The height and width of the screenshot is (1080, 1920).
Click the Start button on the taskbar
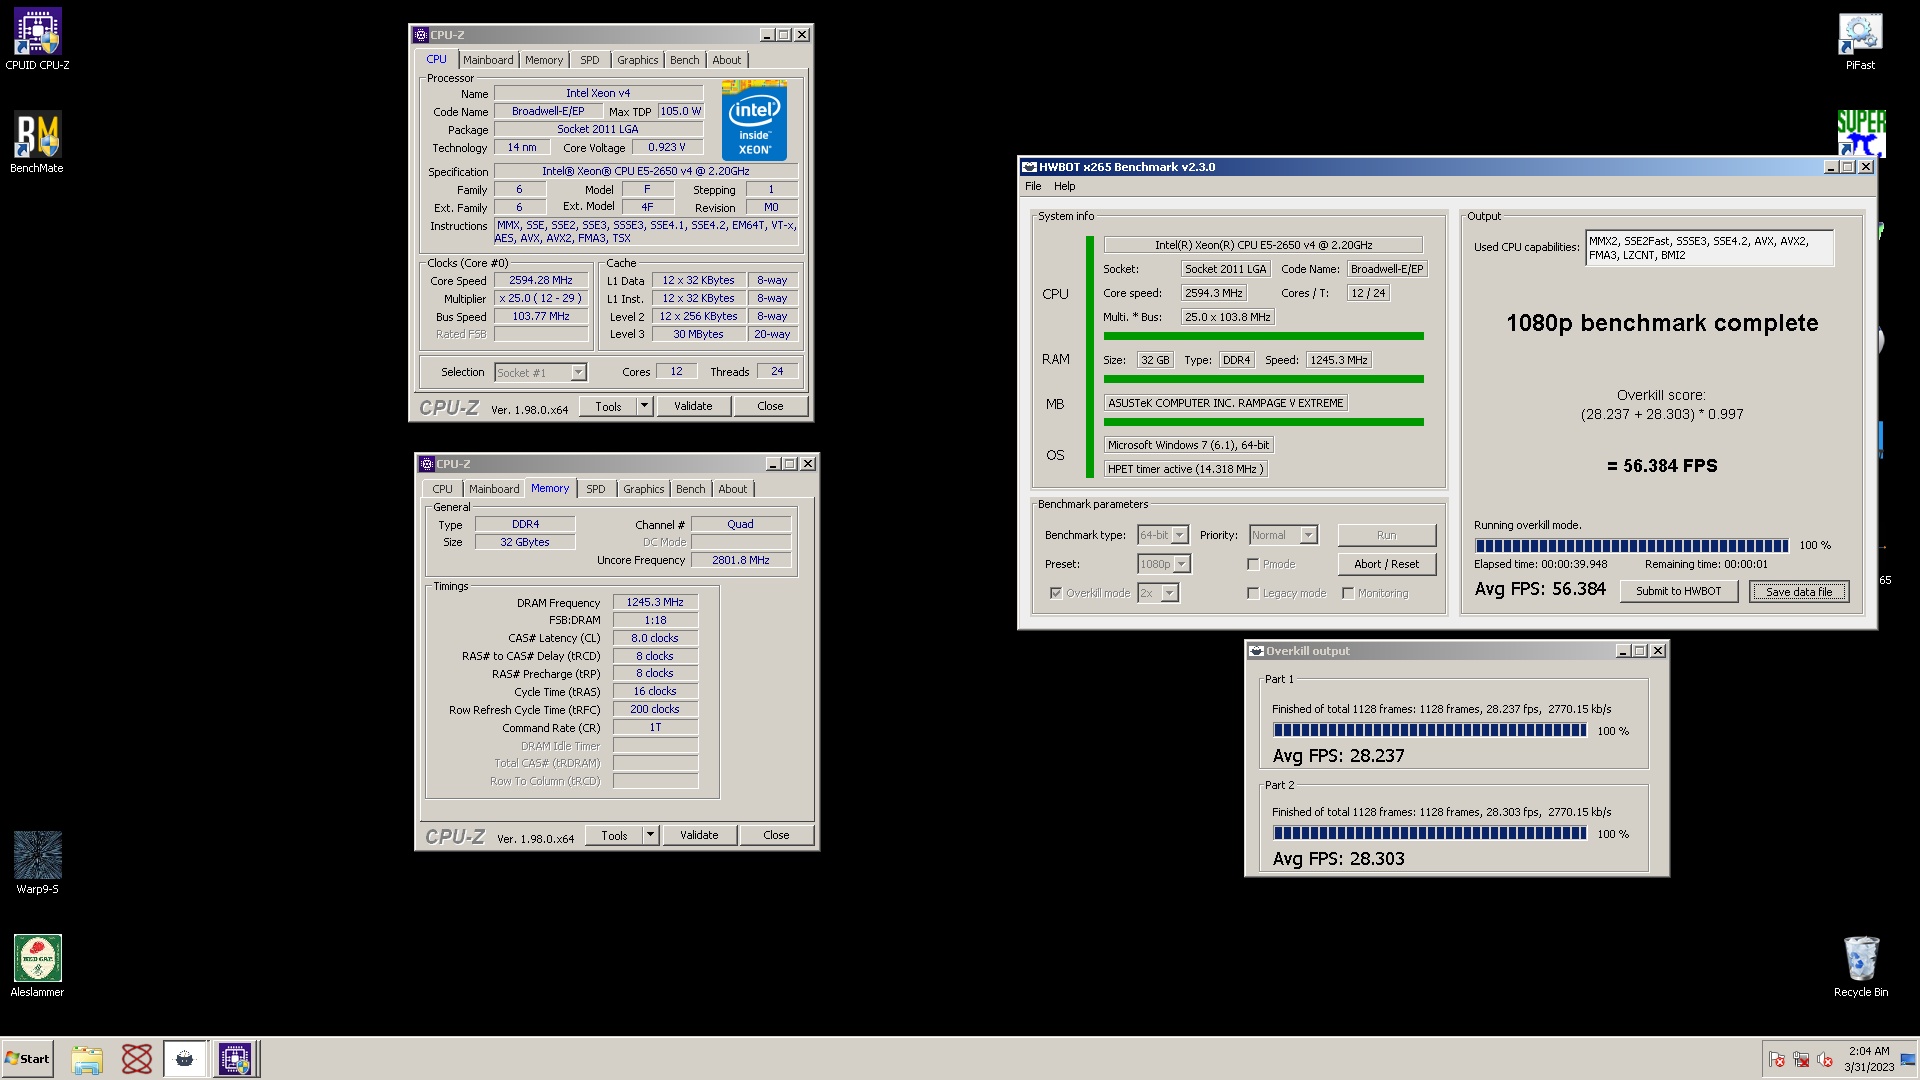(x=27, y=1059)
